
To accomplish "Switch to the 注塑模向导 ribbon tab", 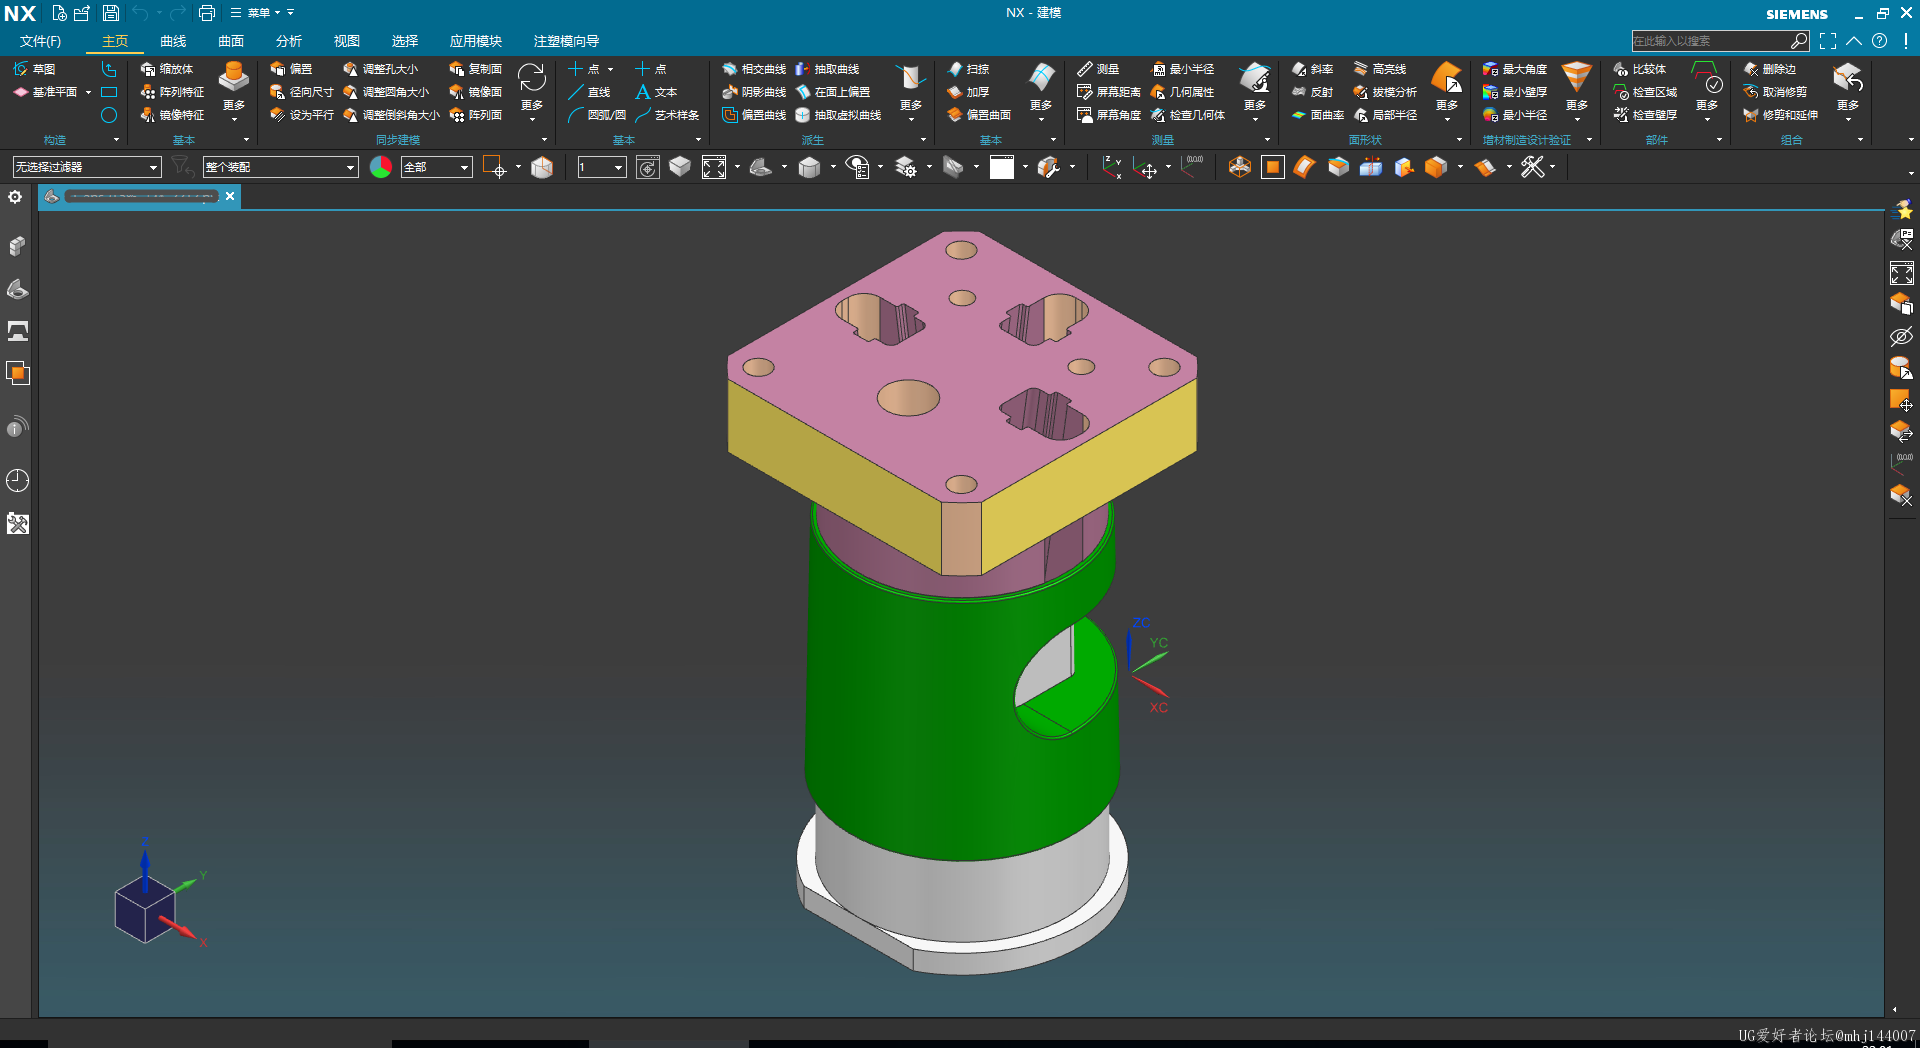I will click(567, 41).
